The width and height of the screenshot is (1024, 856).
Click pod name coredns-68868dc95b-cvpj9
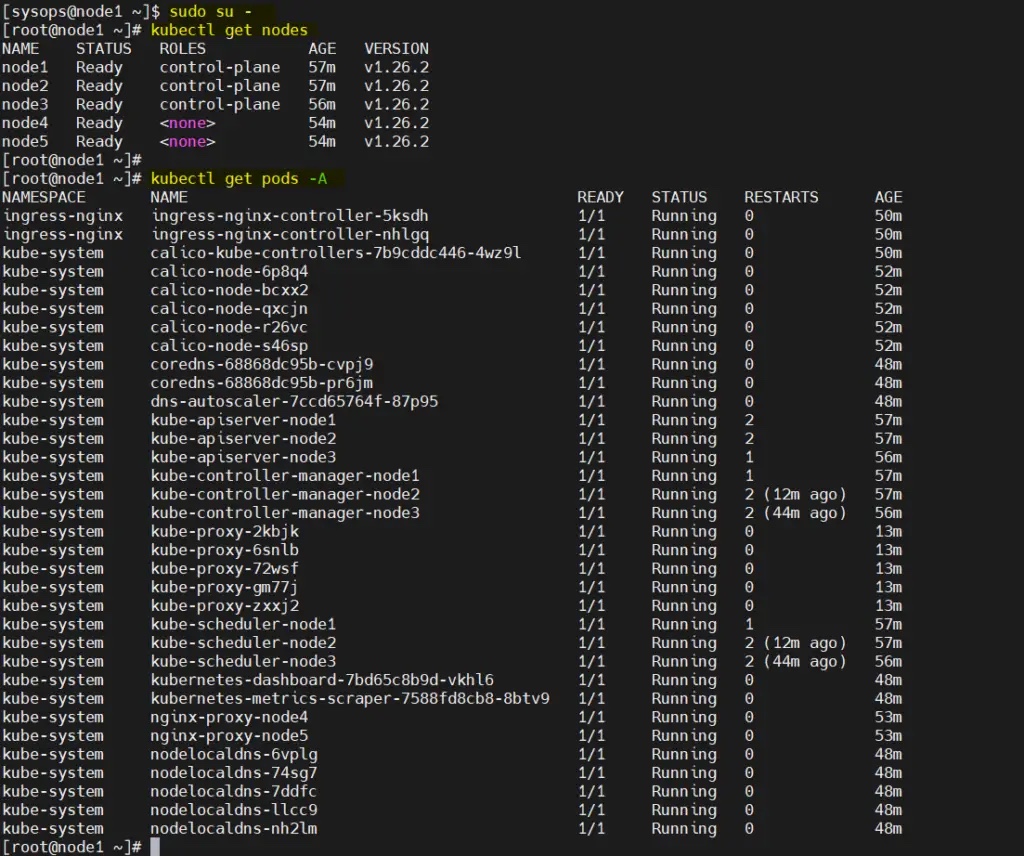(x=261, y=364)
